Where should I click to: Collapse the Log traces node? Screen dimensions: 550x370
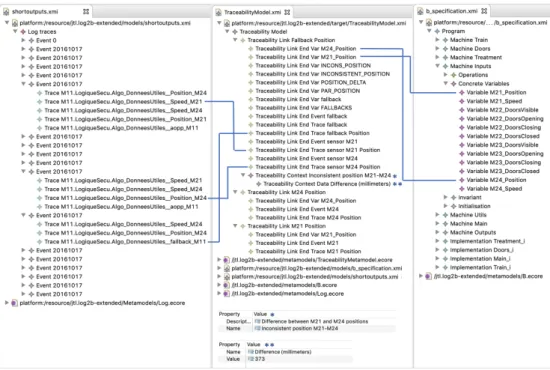coord(15,32)
